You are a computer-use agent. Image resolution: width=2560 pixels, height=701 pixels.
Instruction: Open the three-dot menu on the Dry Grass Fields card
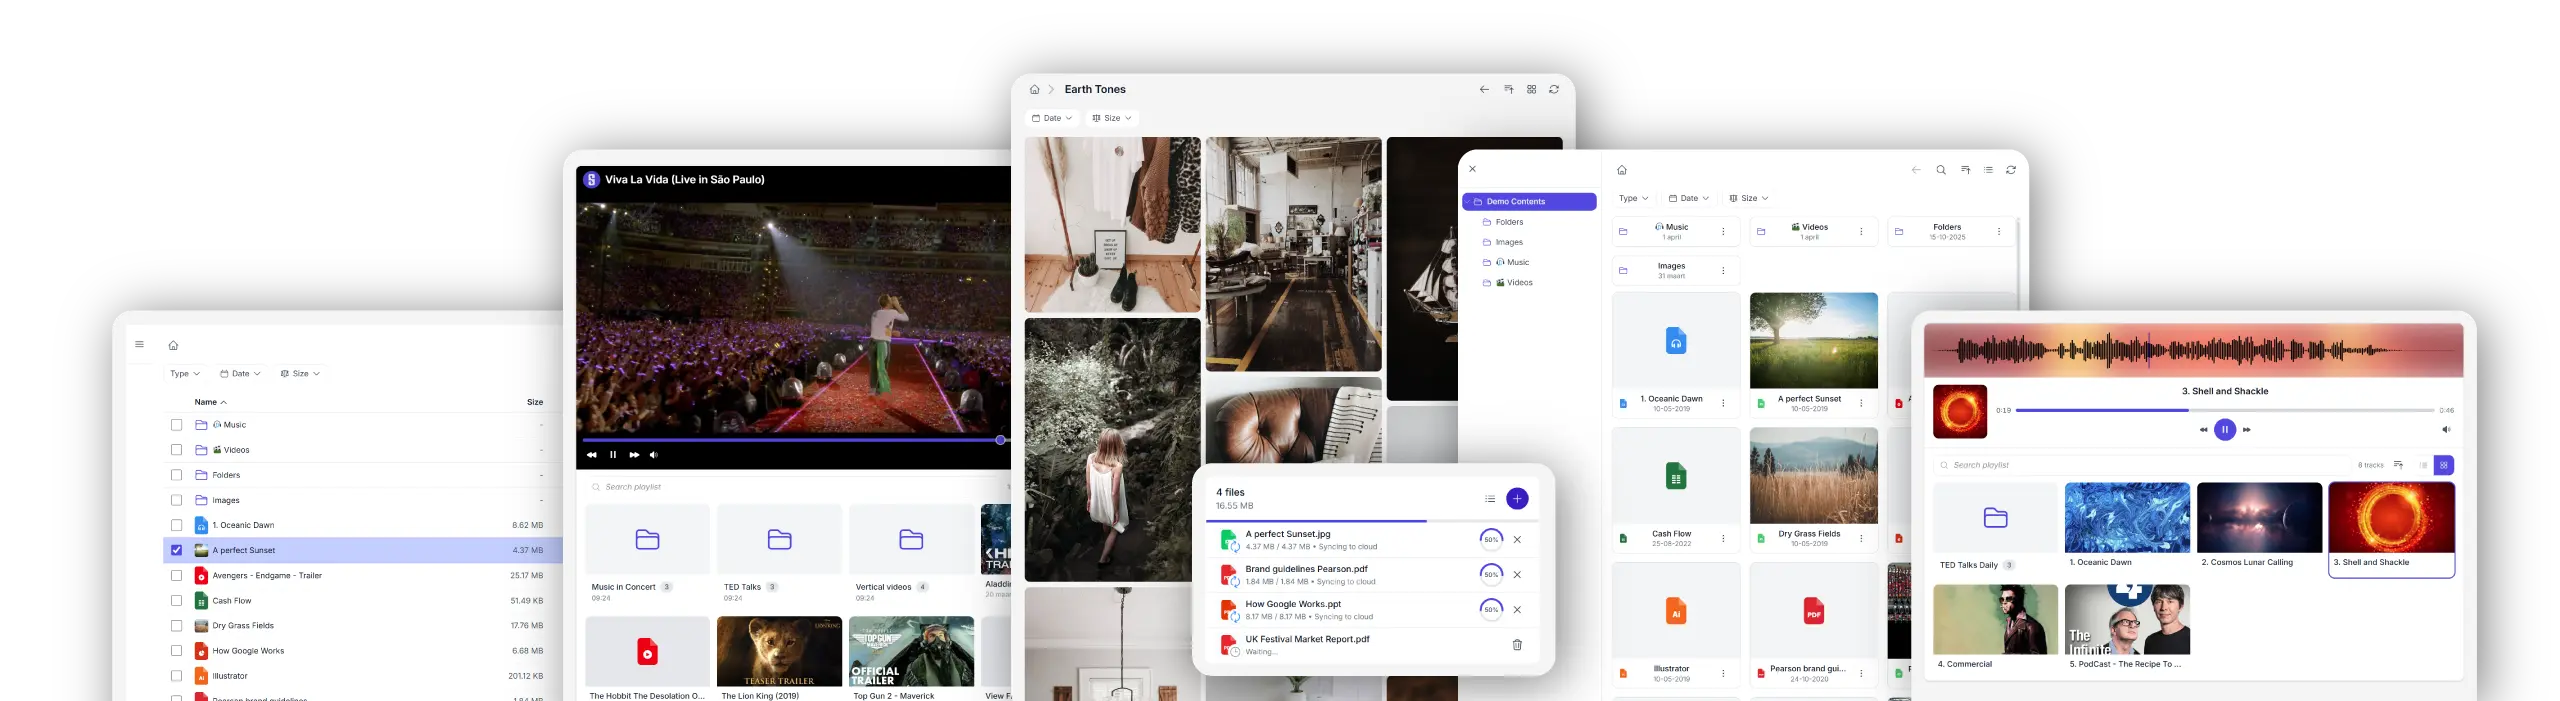1861,538
